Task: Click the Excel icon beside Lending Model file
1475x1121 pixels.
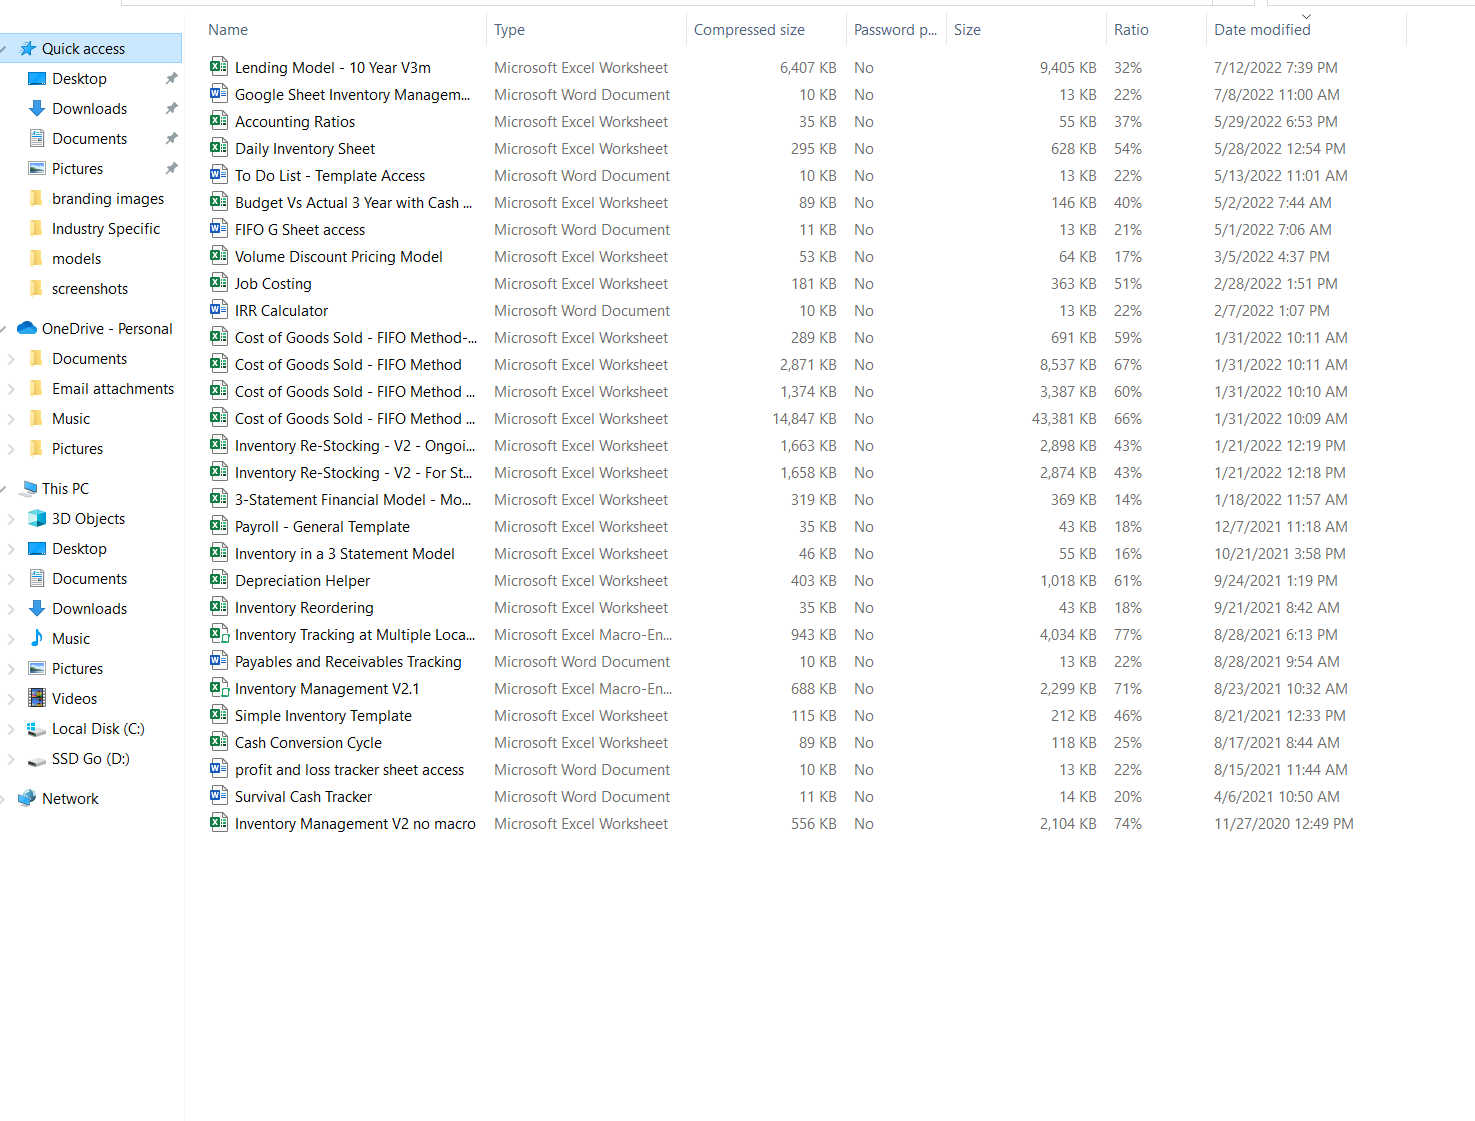Action: point(218,67)
